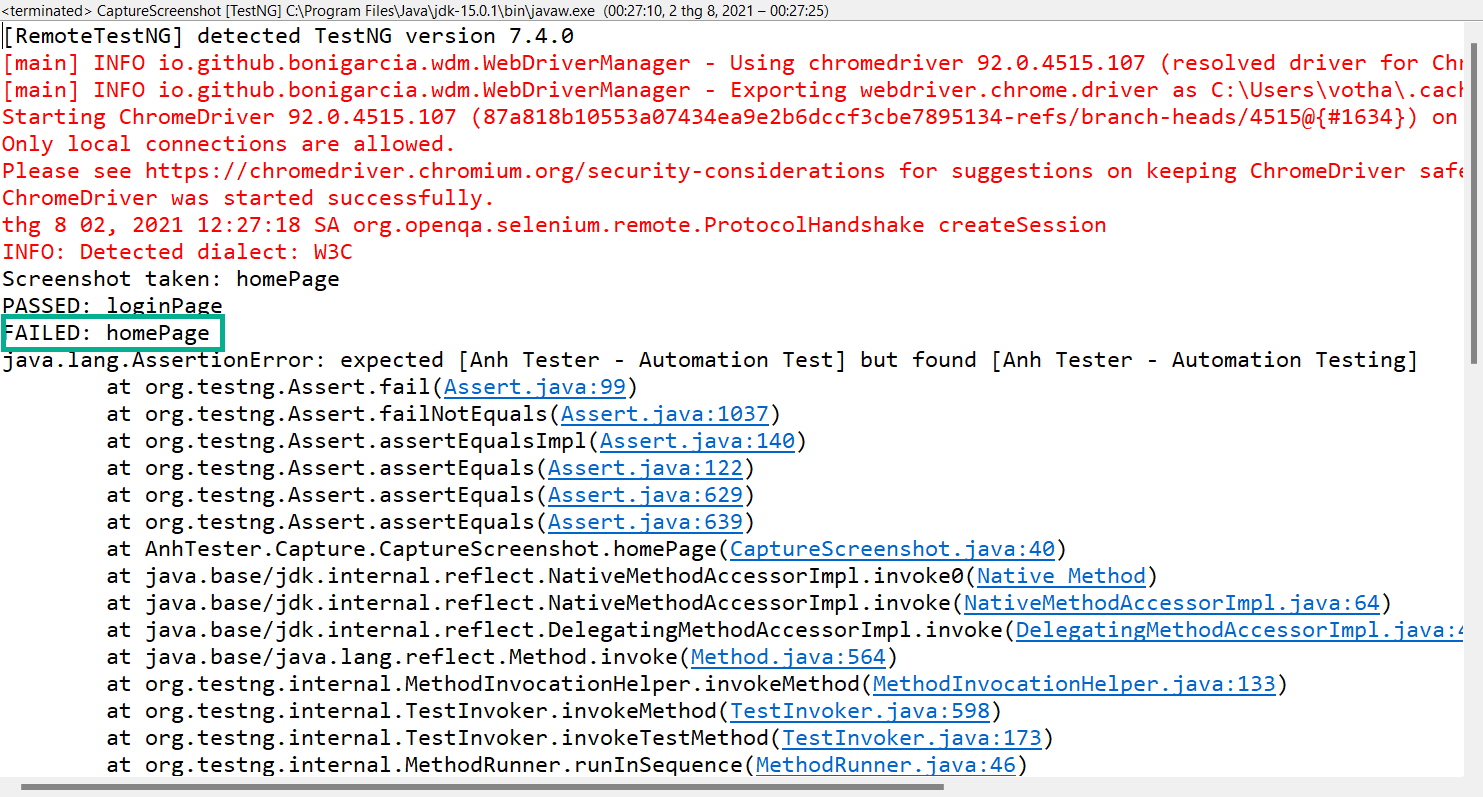1483x797 pixels.
Task: Click the 'INFO: Detected dialect: W3C' line
Action: coord(177,252)
